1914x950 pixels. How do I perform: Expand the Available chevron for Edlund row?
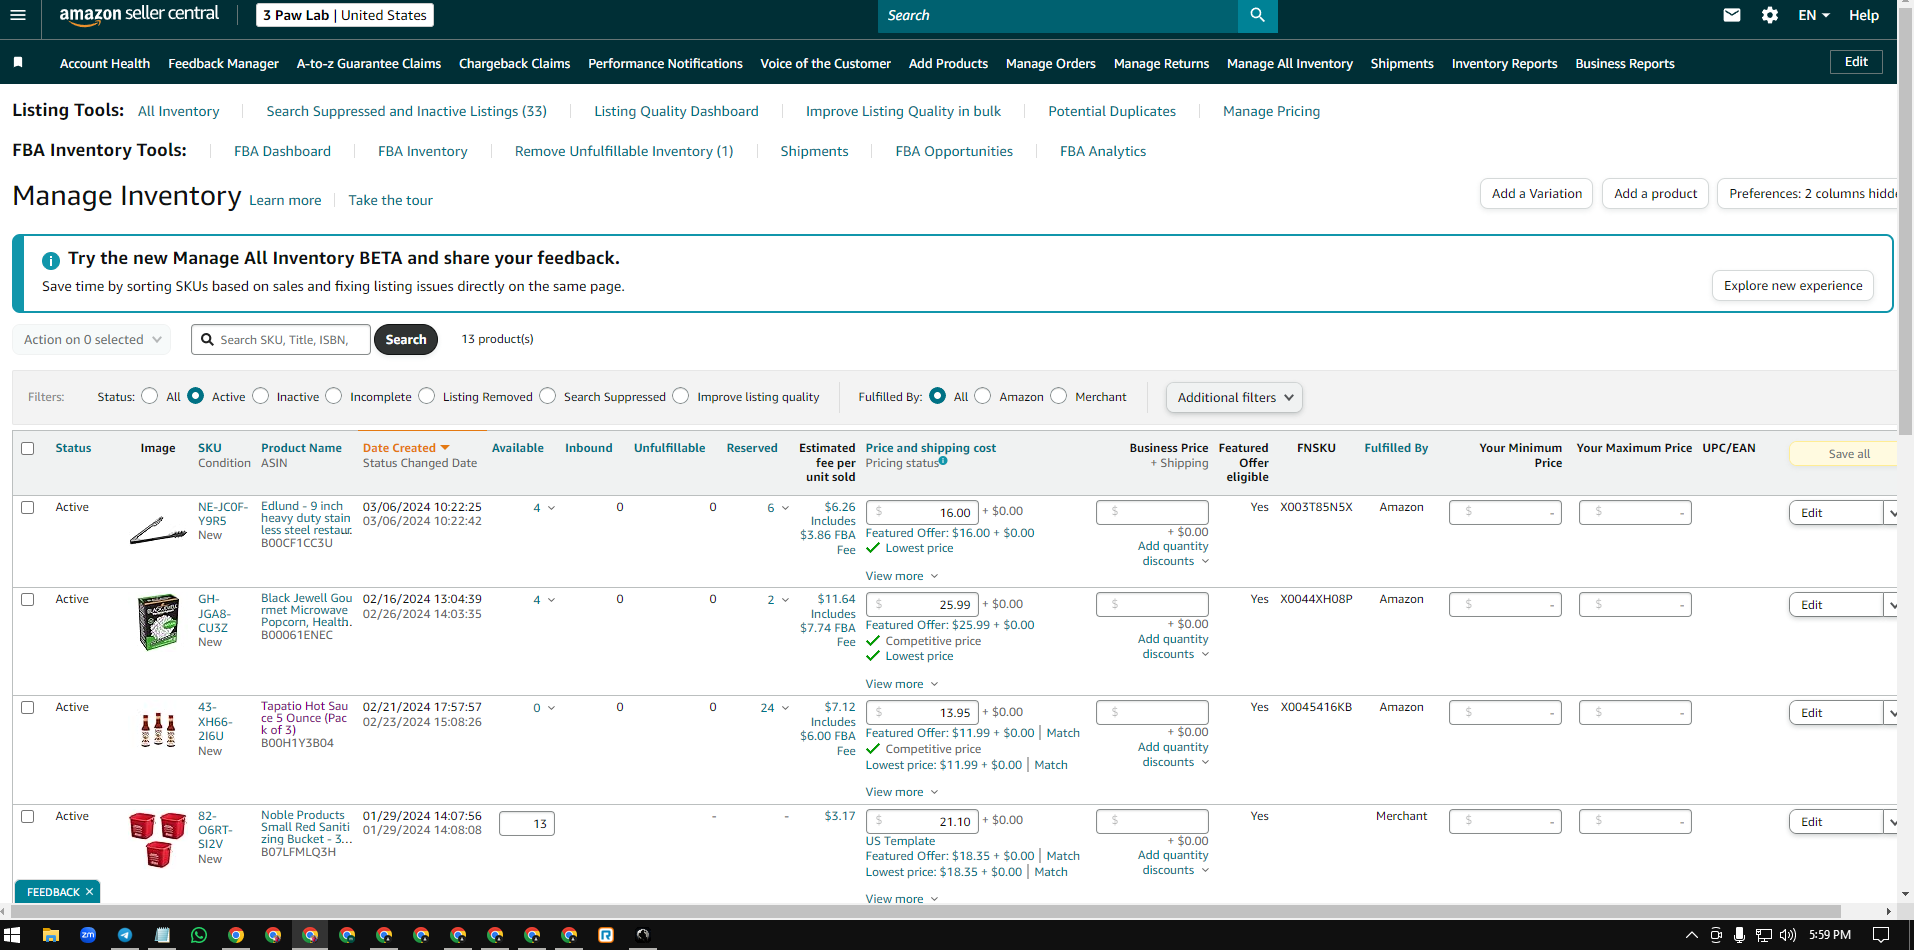[x=551, y=509]
